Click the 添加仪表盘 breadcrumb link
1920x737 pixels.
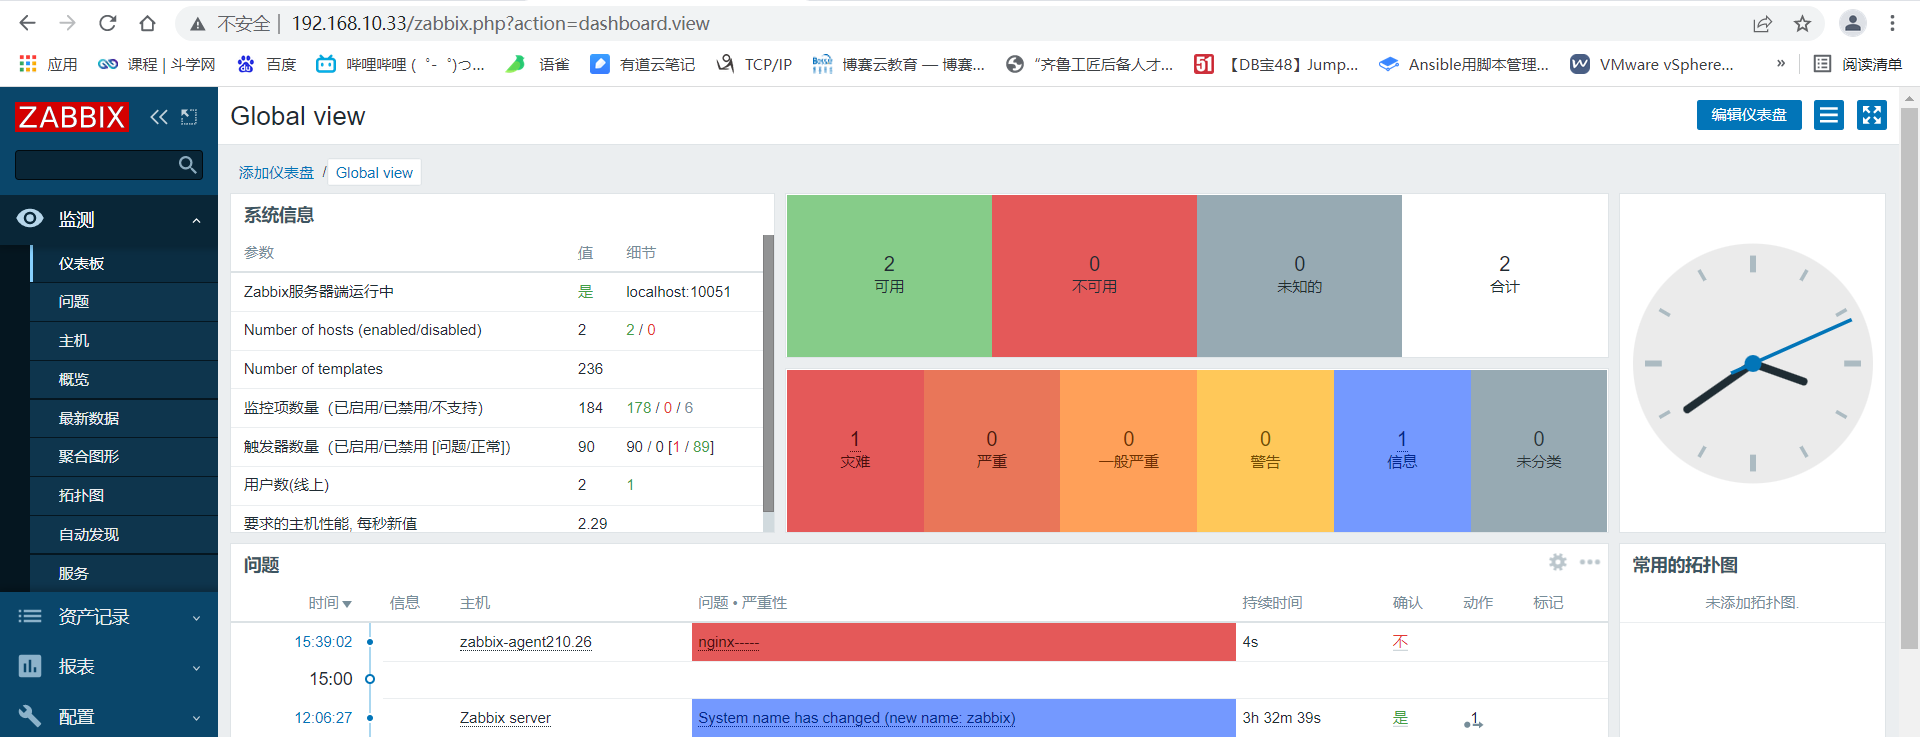pyautogui.click(x=276, y=173)
